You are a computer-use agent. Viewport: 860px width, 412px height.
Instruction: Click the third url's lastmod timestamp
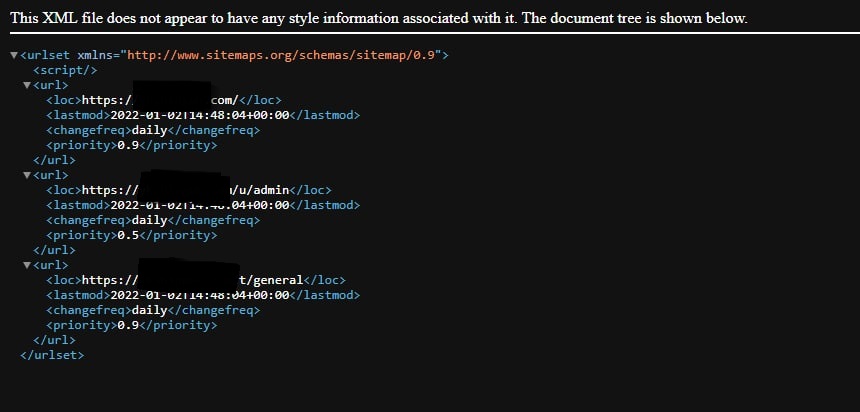200,295
